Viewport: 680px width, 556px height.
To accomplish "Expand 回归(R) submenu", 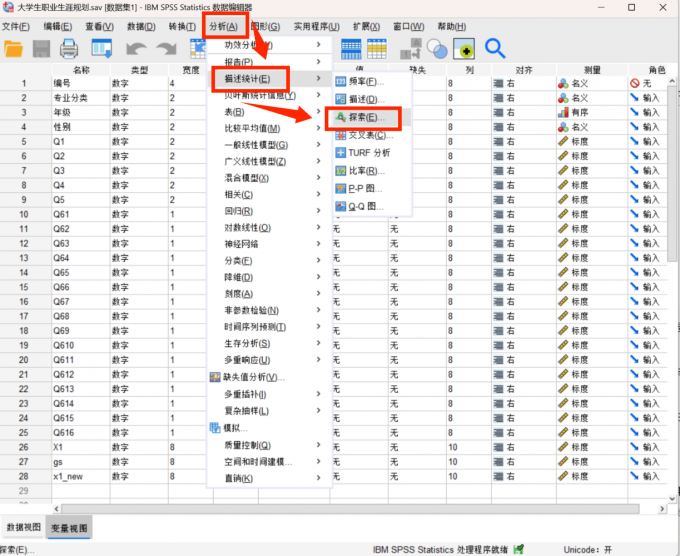I will pos(269,211).
